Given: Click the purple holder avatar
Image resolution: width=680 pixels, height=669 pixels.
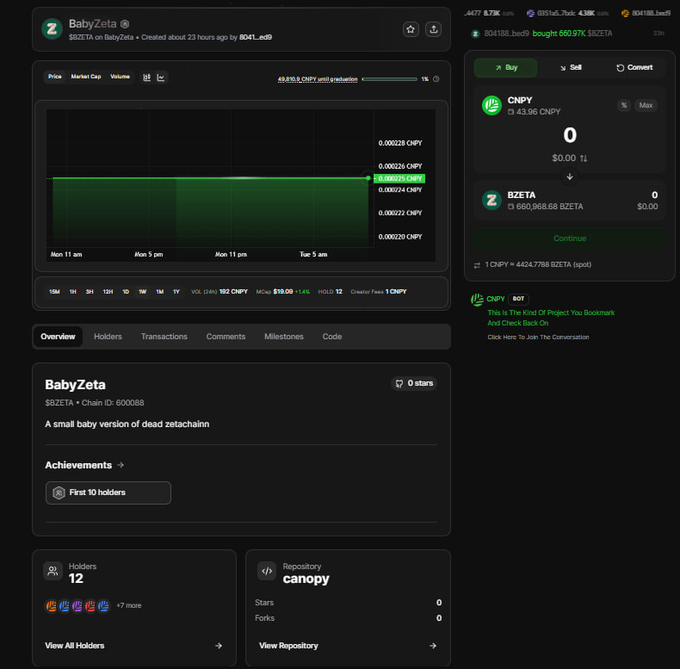Looking at the screenshot, I should pos(77,606).
